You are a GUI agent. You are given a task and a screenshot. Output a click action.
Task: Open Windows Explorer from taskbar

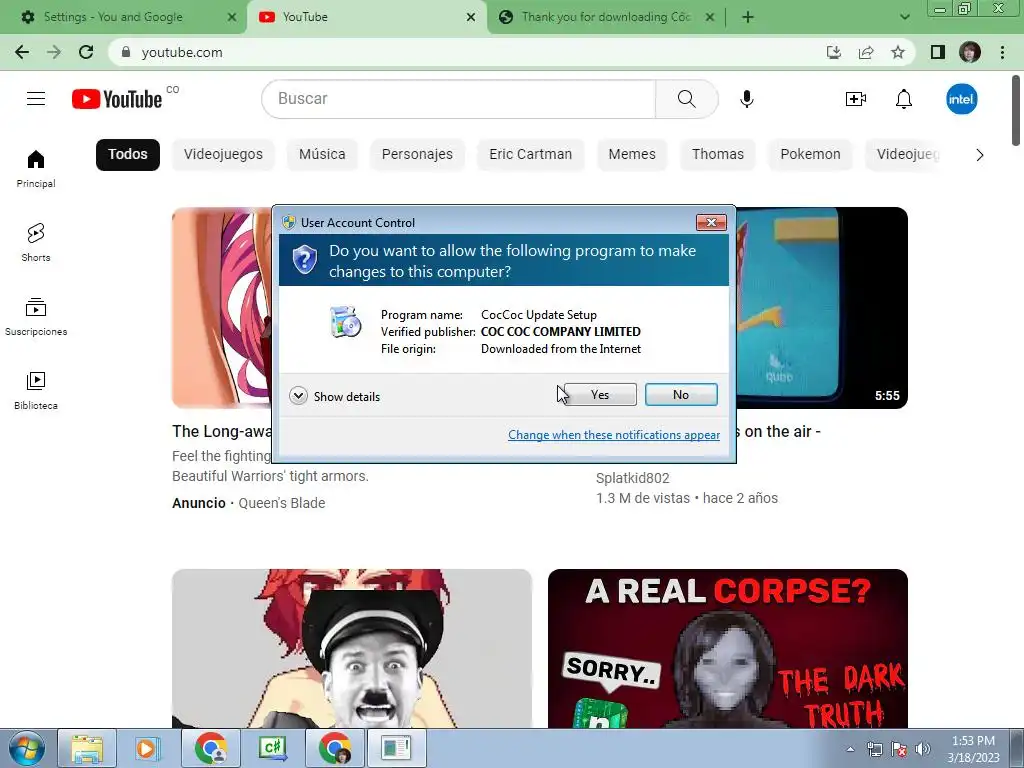click(88, 748)
